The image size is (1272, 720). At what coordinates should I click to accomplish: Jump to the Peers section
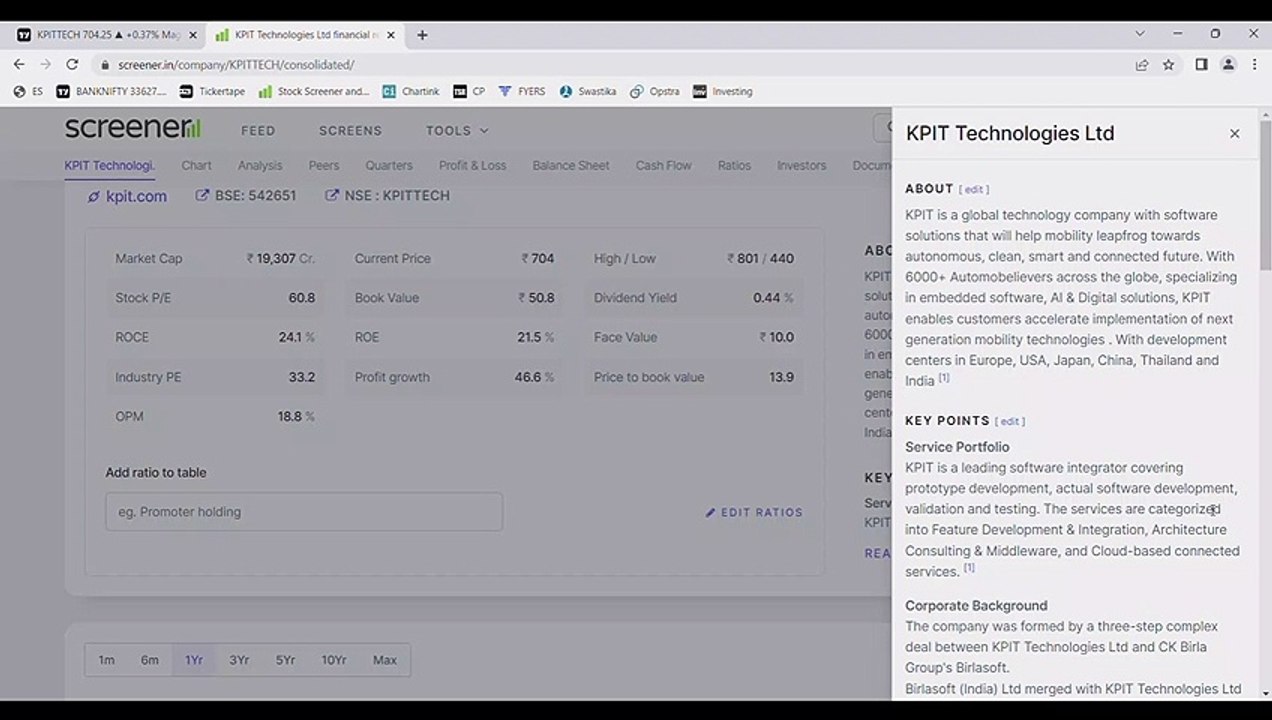click(324, 166)
